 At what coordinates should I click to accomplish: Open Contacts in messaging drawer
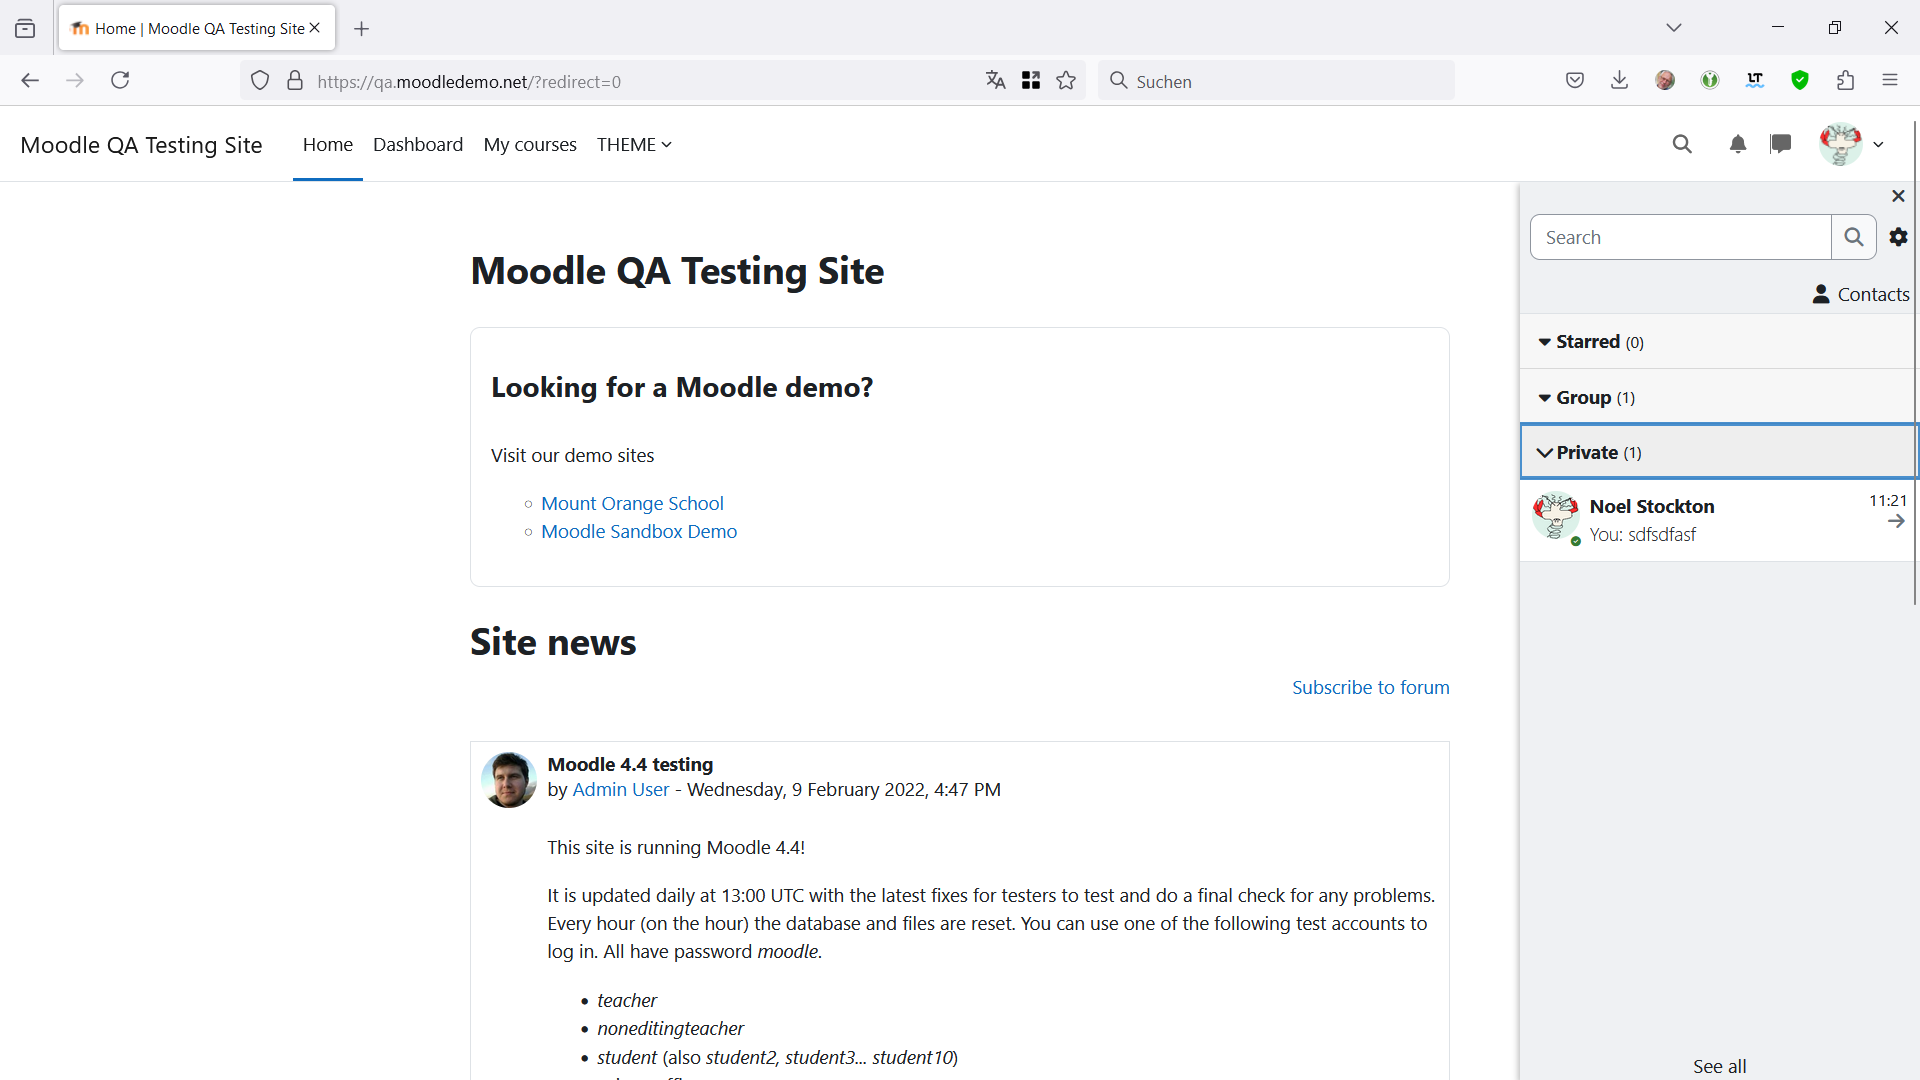(x=1861, y=294)
